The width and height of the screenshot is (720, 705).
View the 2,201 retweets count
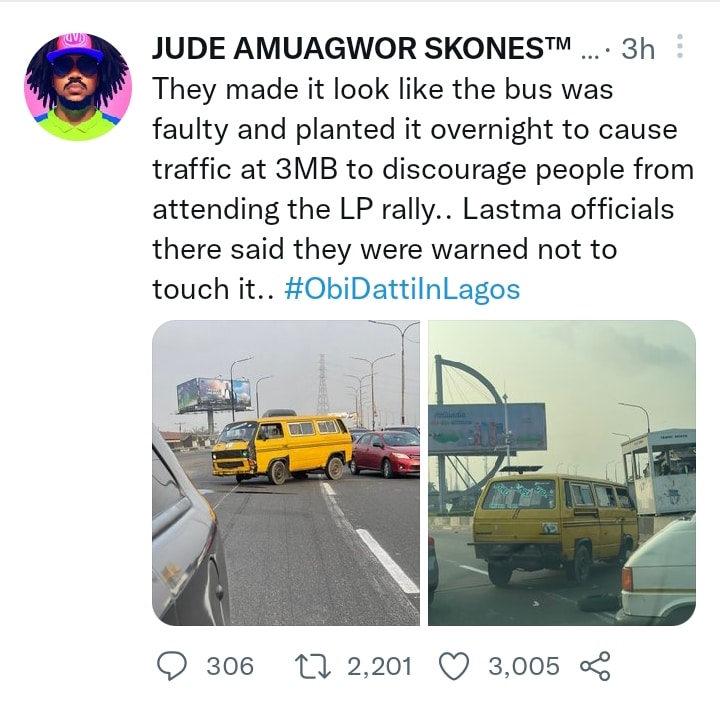pyautogui.click(x=379, y=666)
